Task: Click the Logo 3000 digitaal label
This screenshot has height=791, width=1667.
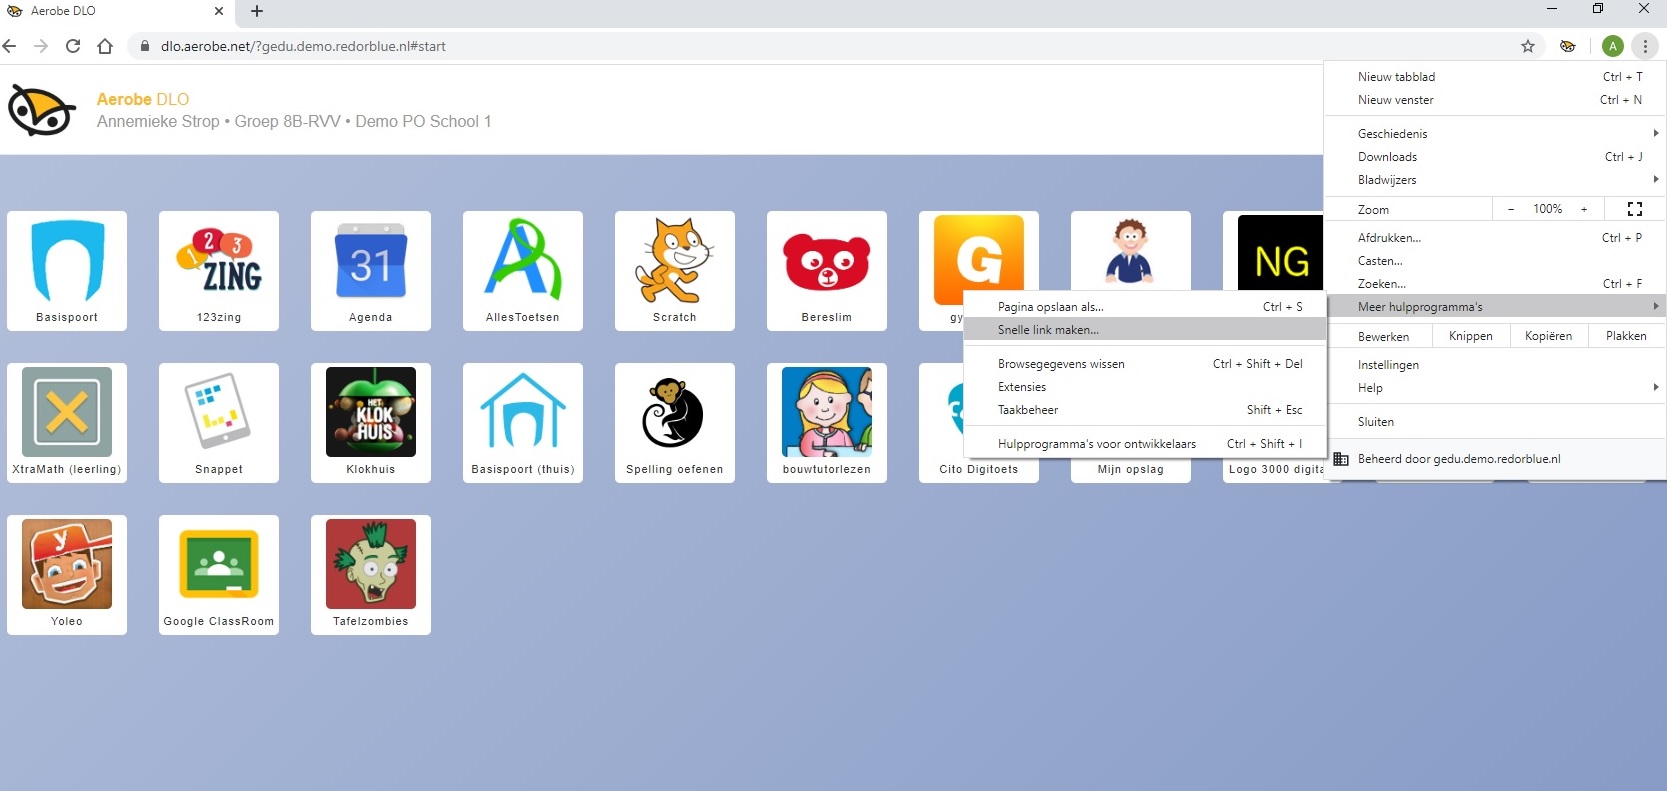Action: 1276,469
